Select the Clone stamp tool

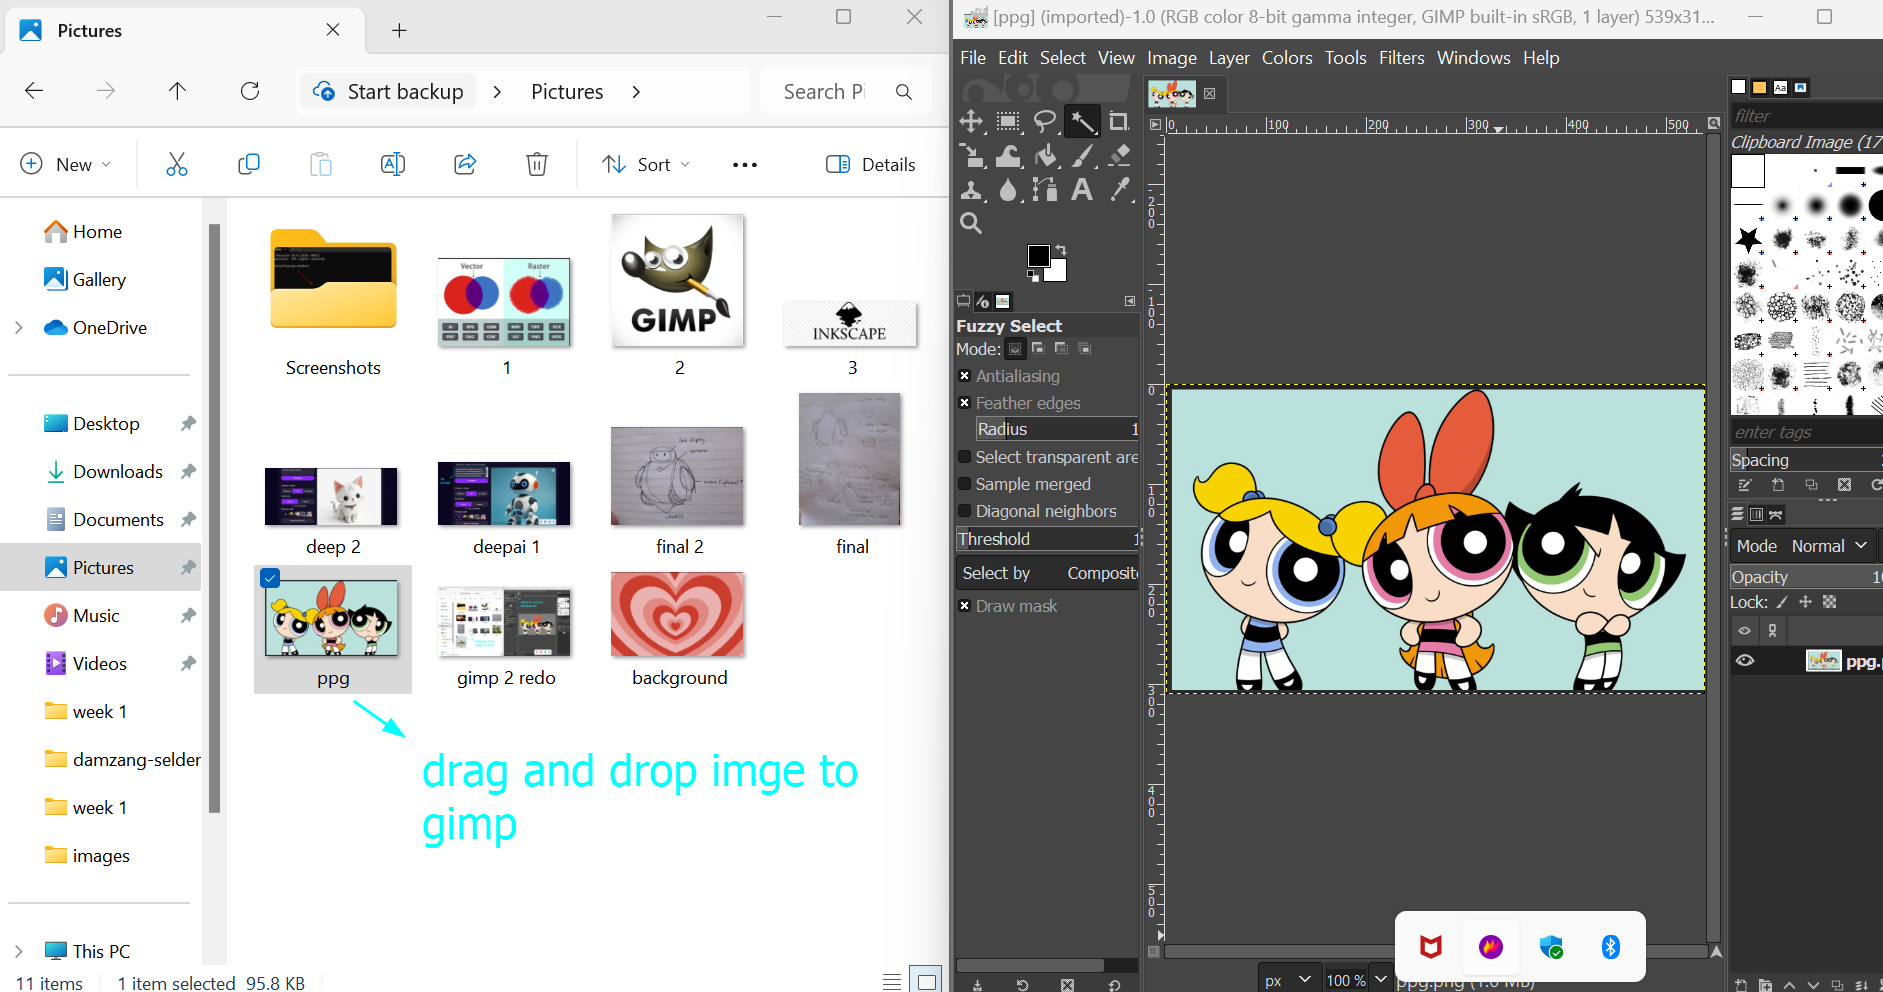(x=971, y=190)
